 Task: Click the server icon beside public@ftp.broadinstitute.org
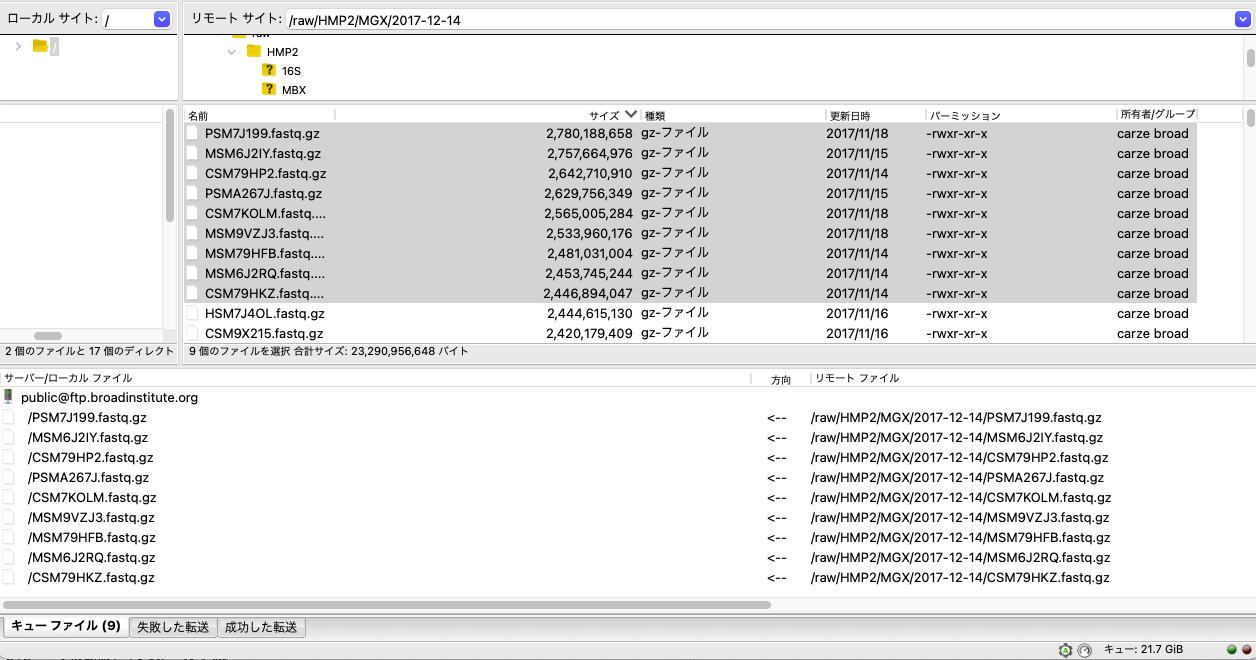(8, 396)
